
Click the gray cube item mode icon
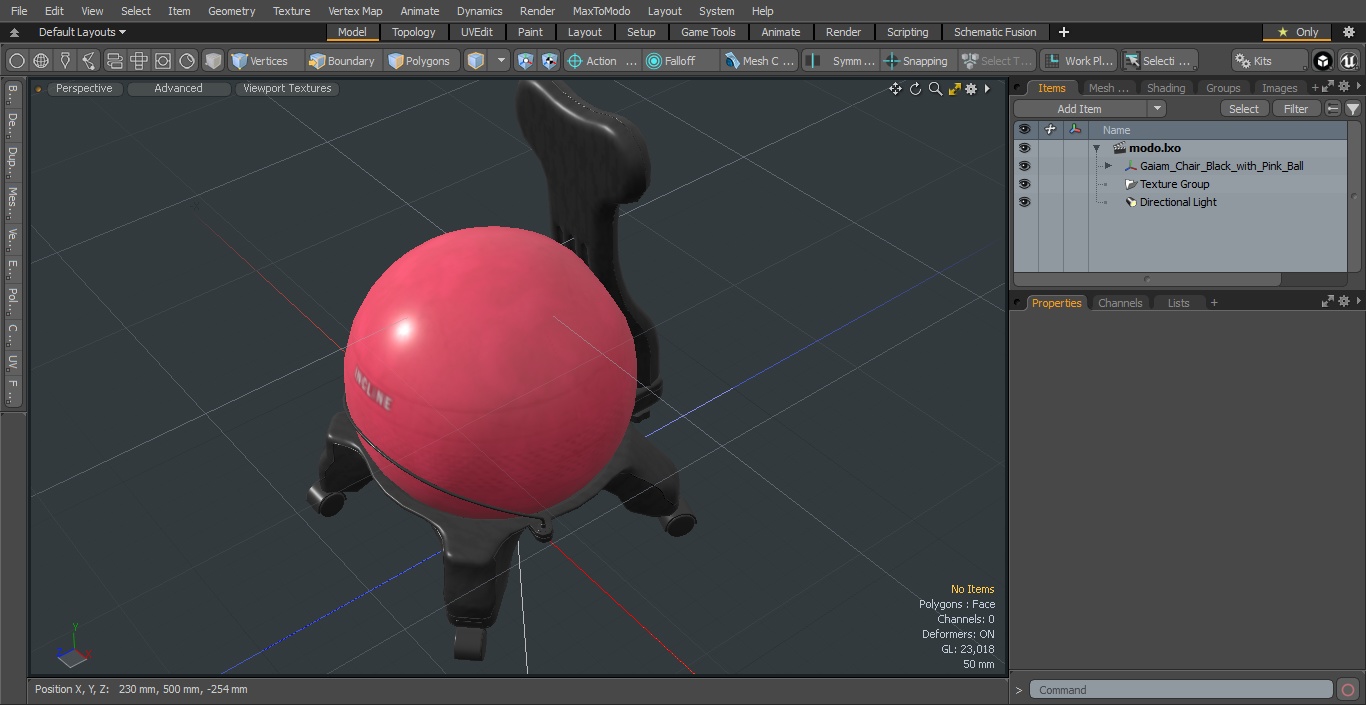click(x=213, y=61)
